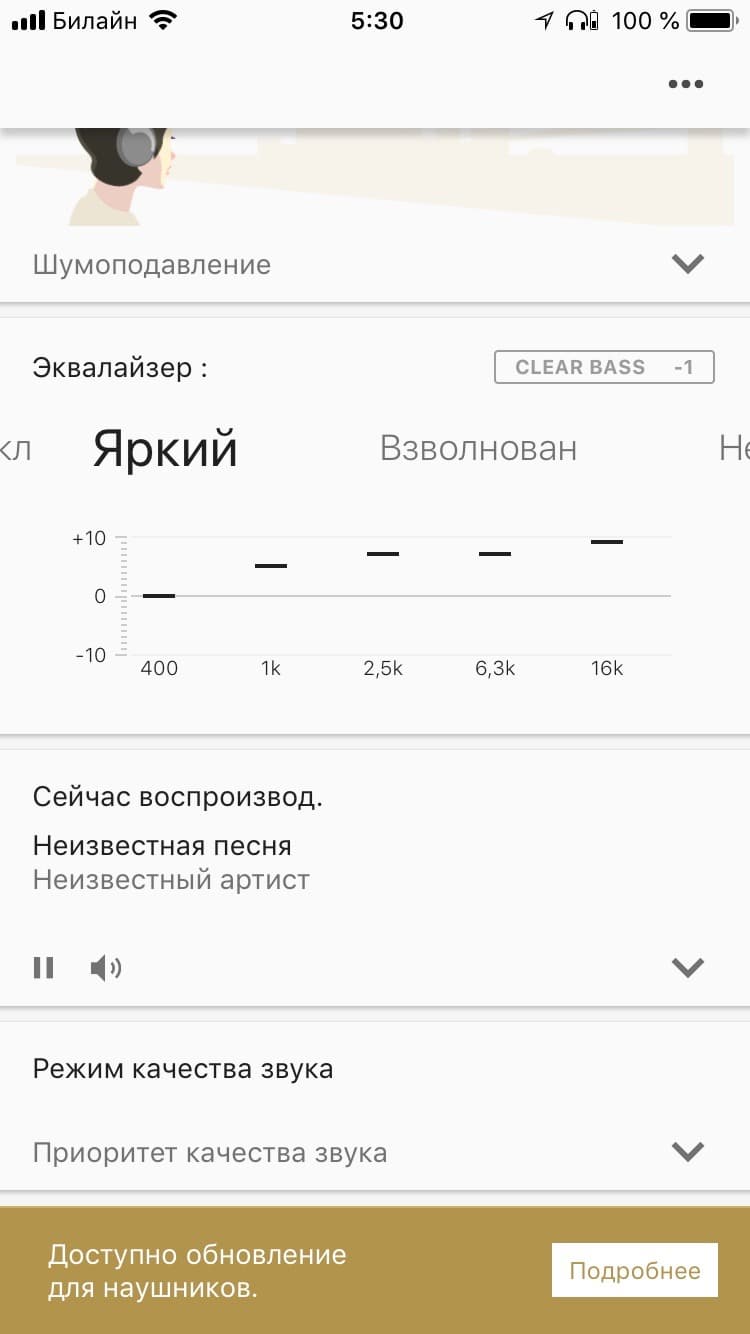The width and height of the screenshot is (750, 1334).
Task: Select the Взволнован equalizer preset
Action: click(x=478, y=448)
